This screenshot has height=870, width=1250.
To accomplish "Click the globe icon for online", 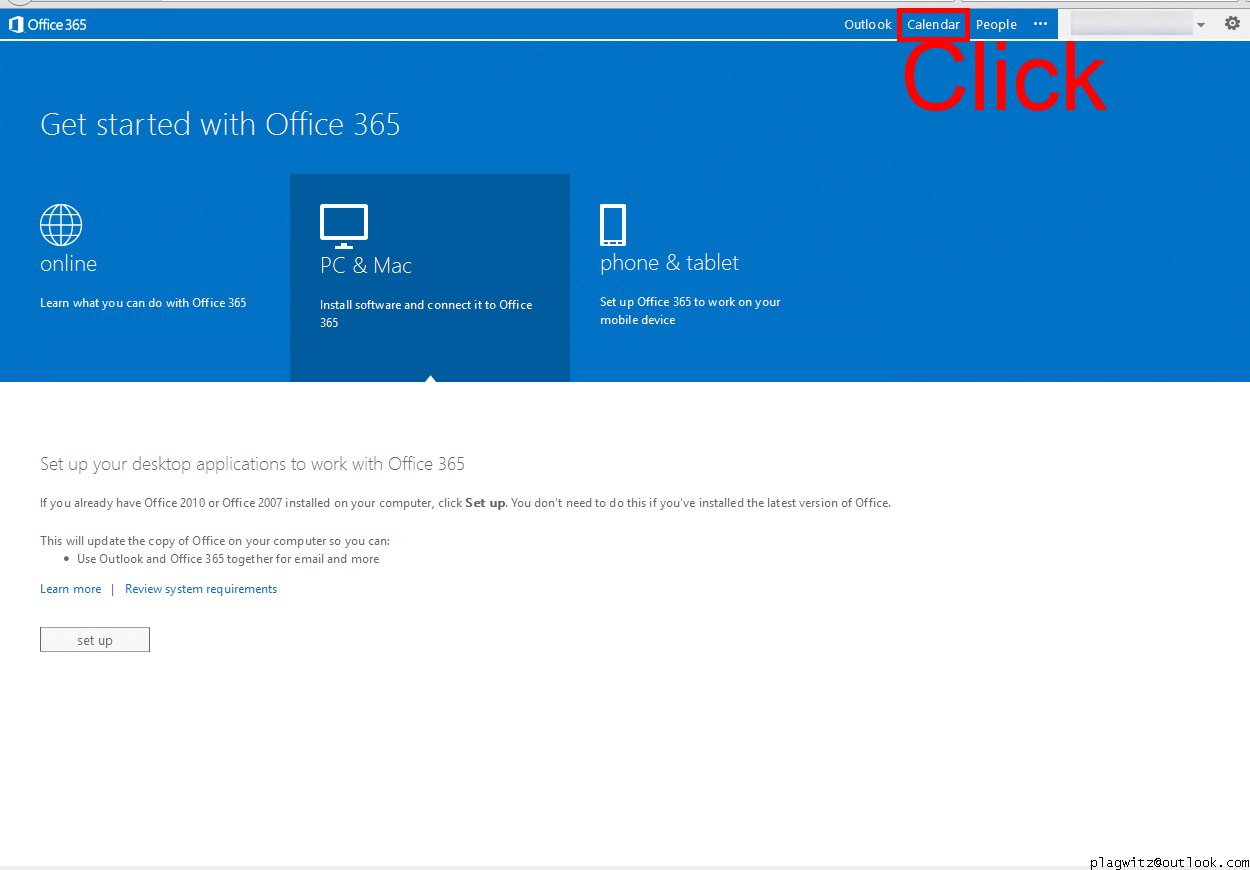I will click(x=61, y=225).
